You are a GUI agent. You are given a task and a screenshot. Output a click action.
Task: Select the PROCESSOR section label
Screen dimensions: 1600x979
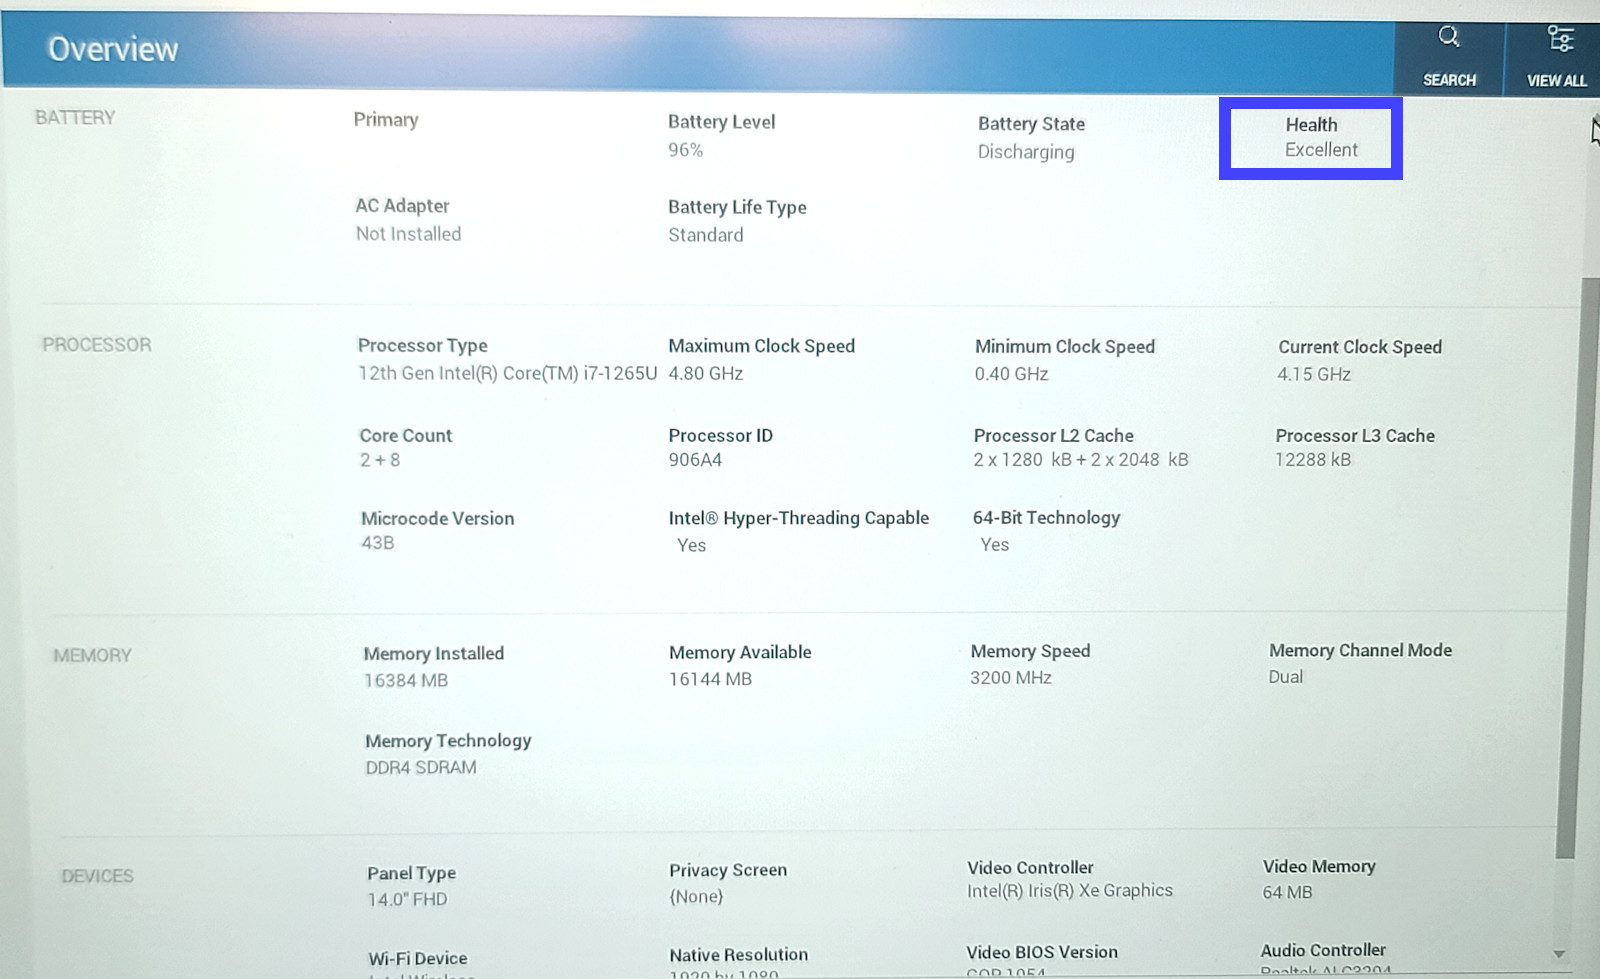pyautogui.click(x=97, y=344)
